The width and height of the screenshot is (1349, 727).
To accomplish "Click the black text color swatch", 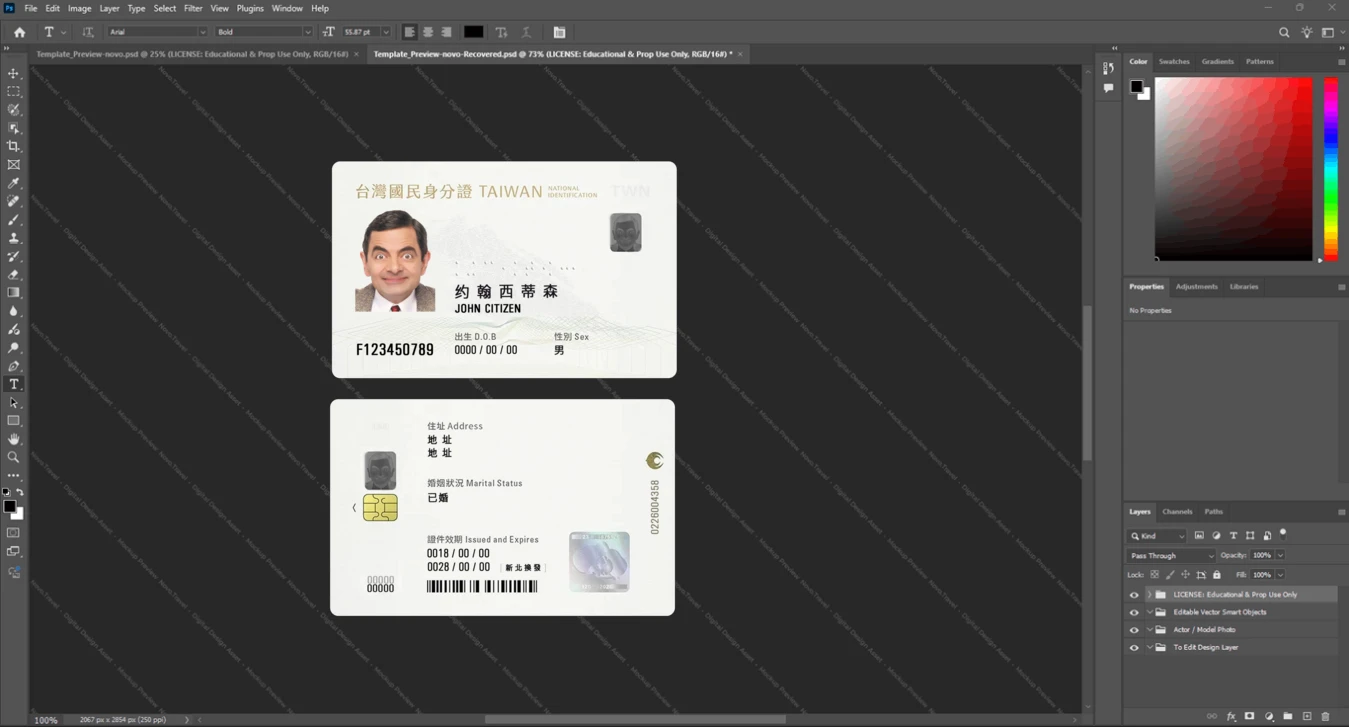I will 473,32.
